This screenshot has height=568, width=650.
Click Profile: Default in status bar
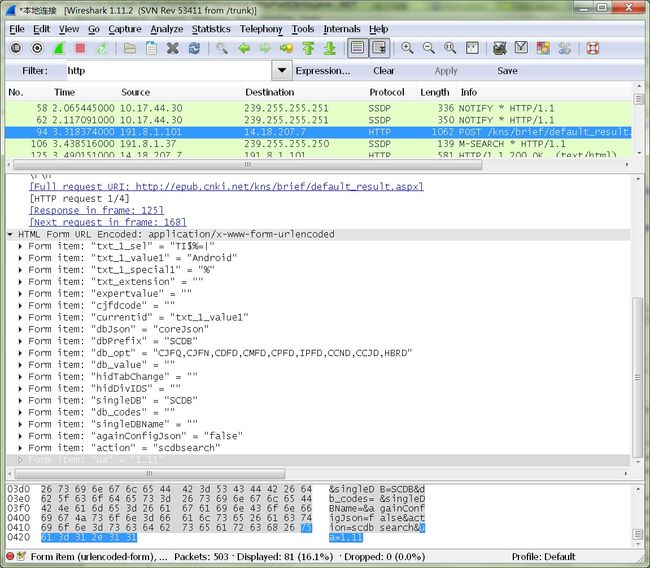click(543, 556)
